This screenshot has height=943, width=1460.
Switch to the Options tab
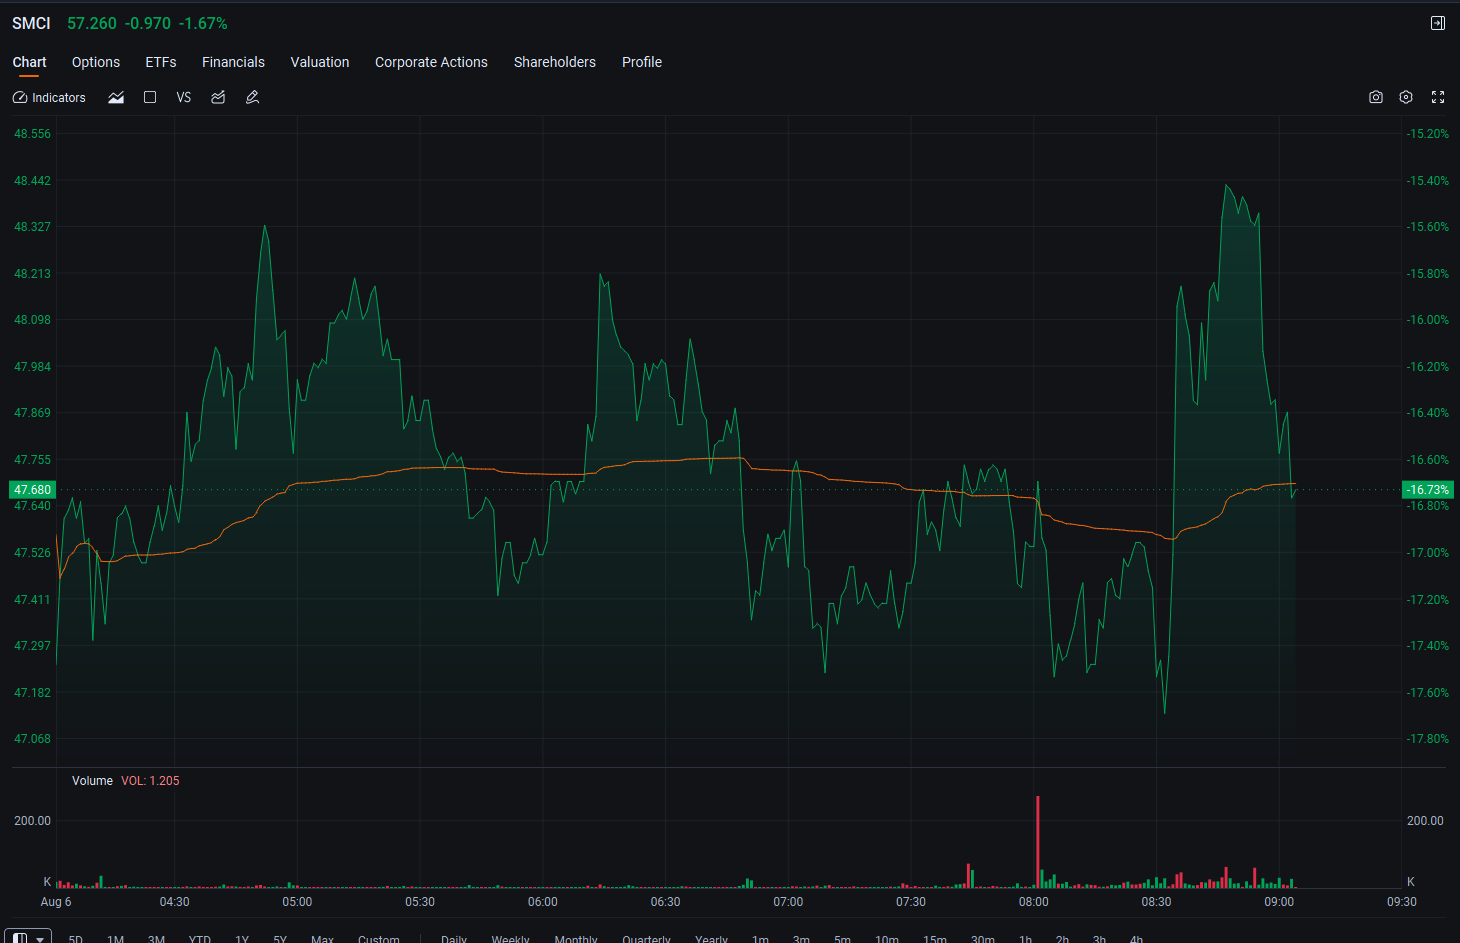pos(96,62)
